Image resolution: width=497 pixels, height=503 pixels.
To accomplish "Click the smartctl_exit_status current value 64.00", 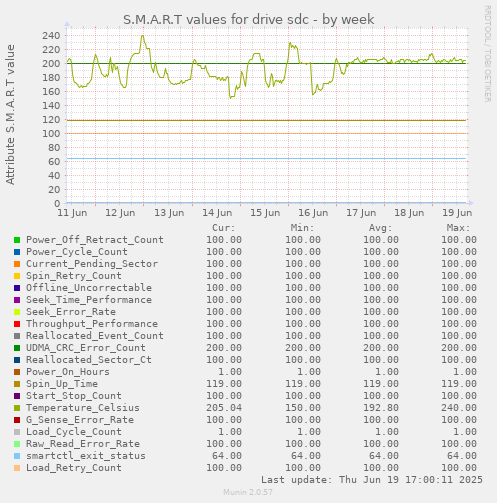I will [x=227, y=456].
